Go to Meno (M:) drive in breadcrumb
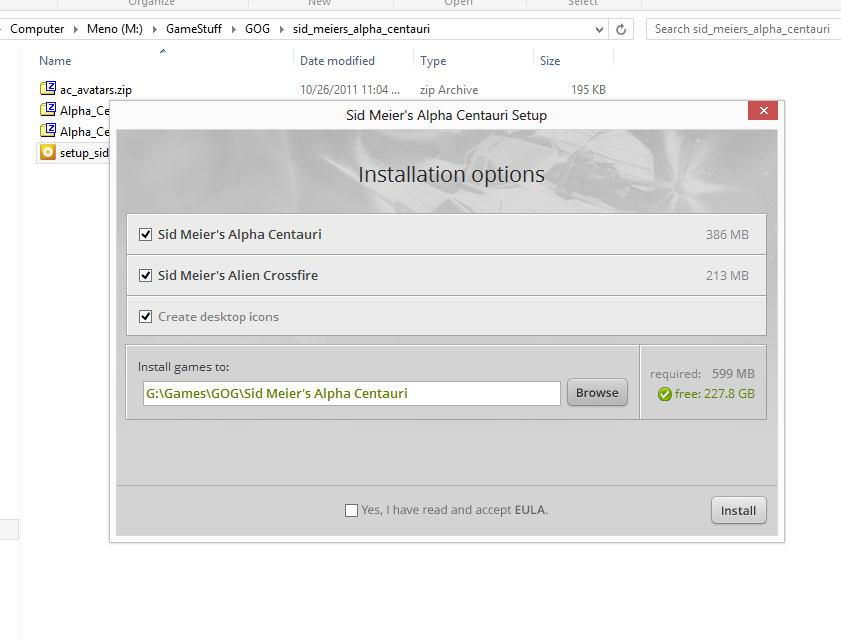This screenshot has width=841, height=641. tap(115, 29)
